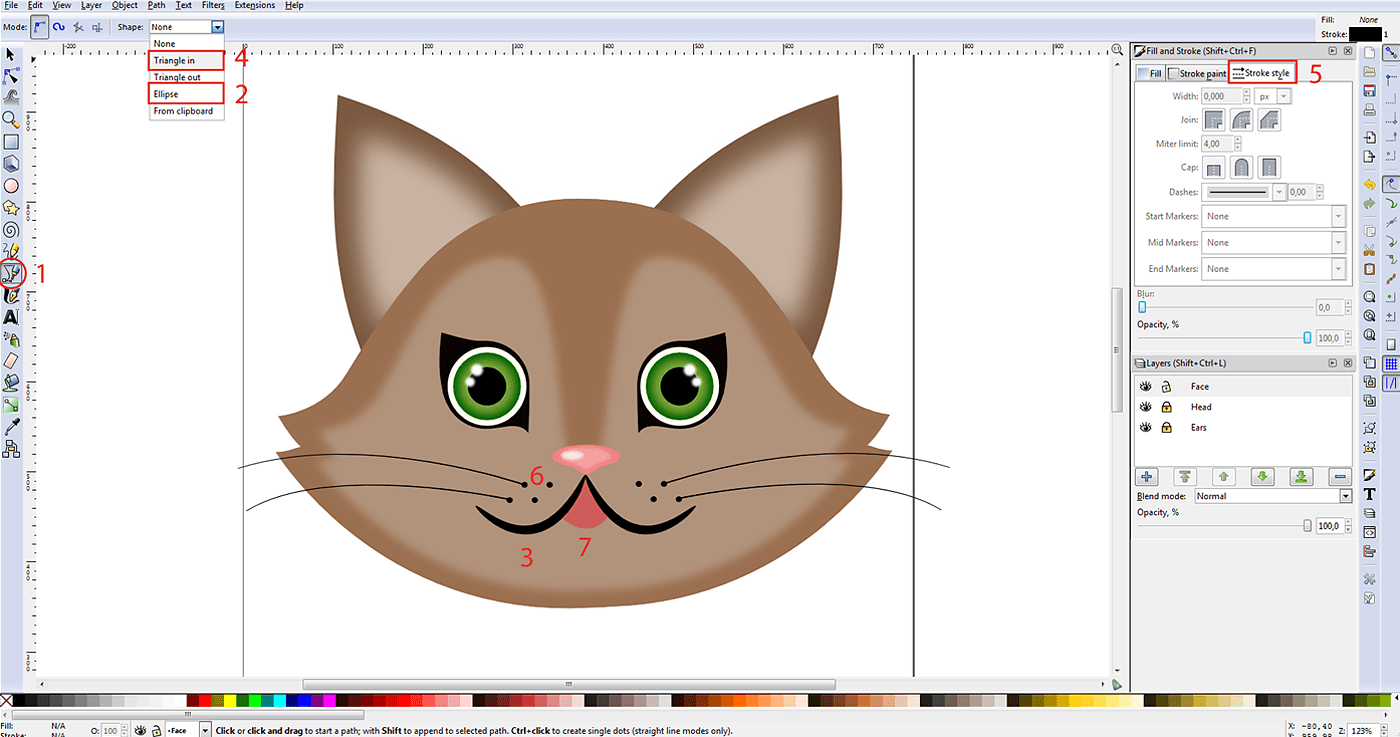Select the Bezier pen tool
The width and height of the screenshot is (1400, 737).
pyautogui.click(x=11, y=272)
